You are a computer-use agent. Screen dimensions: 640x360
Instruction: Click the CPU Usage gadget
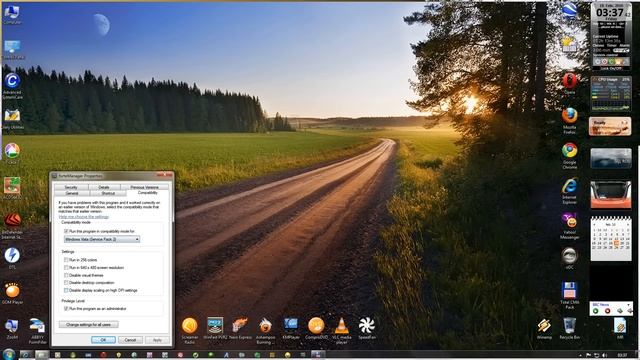(x=611, y=93)
